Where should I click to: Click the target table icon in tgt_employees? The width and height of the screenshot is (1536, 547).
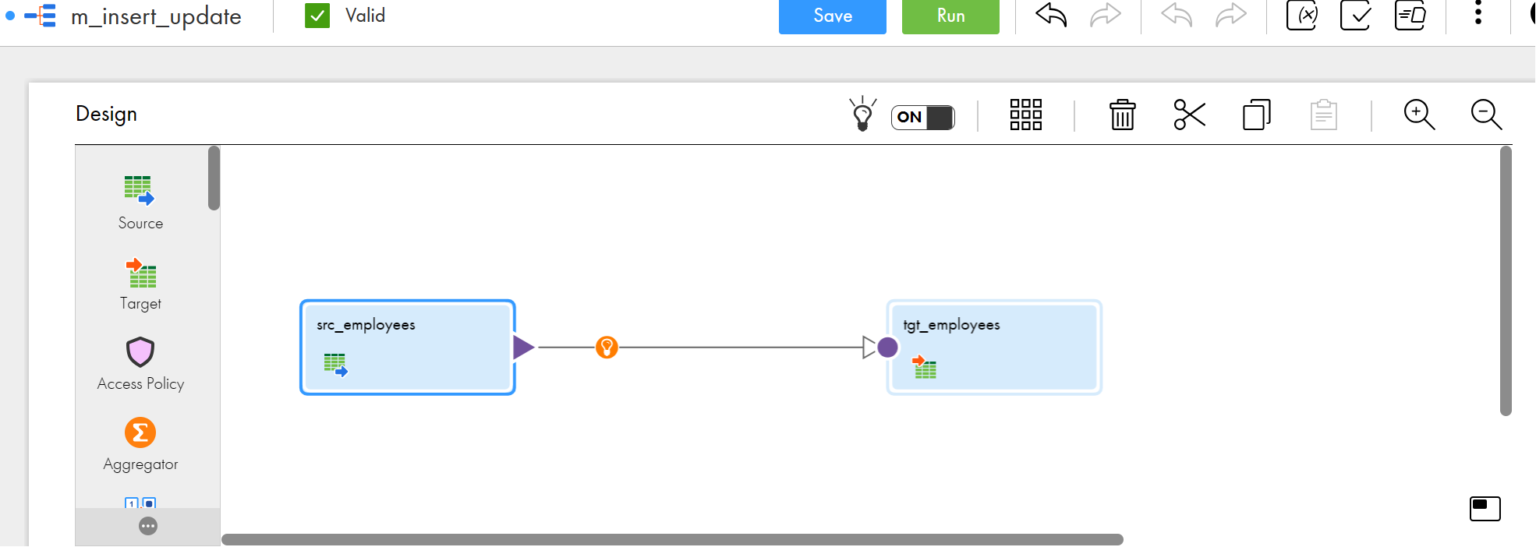pos(924,367)
